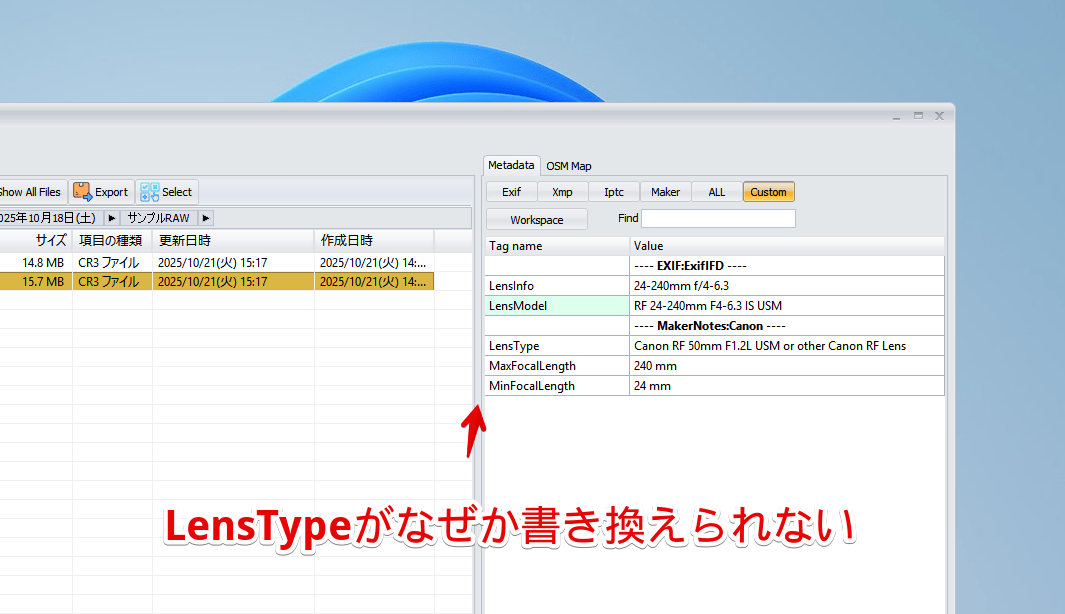
Task: Switch to the Metadata tab
Action: 511,165
